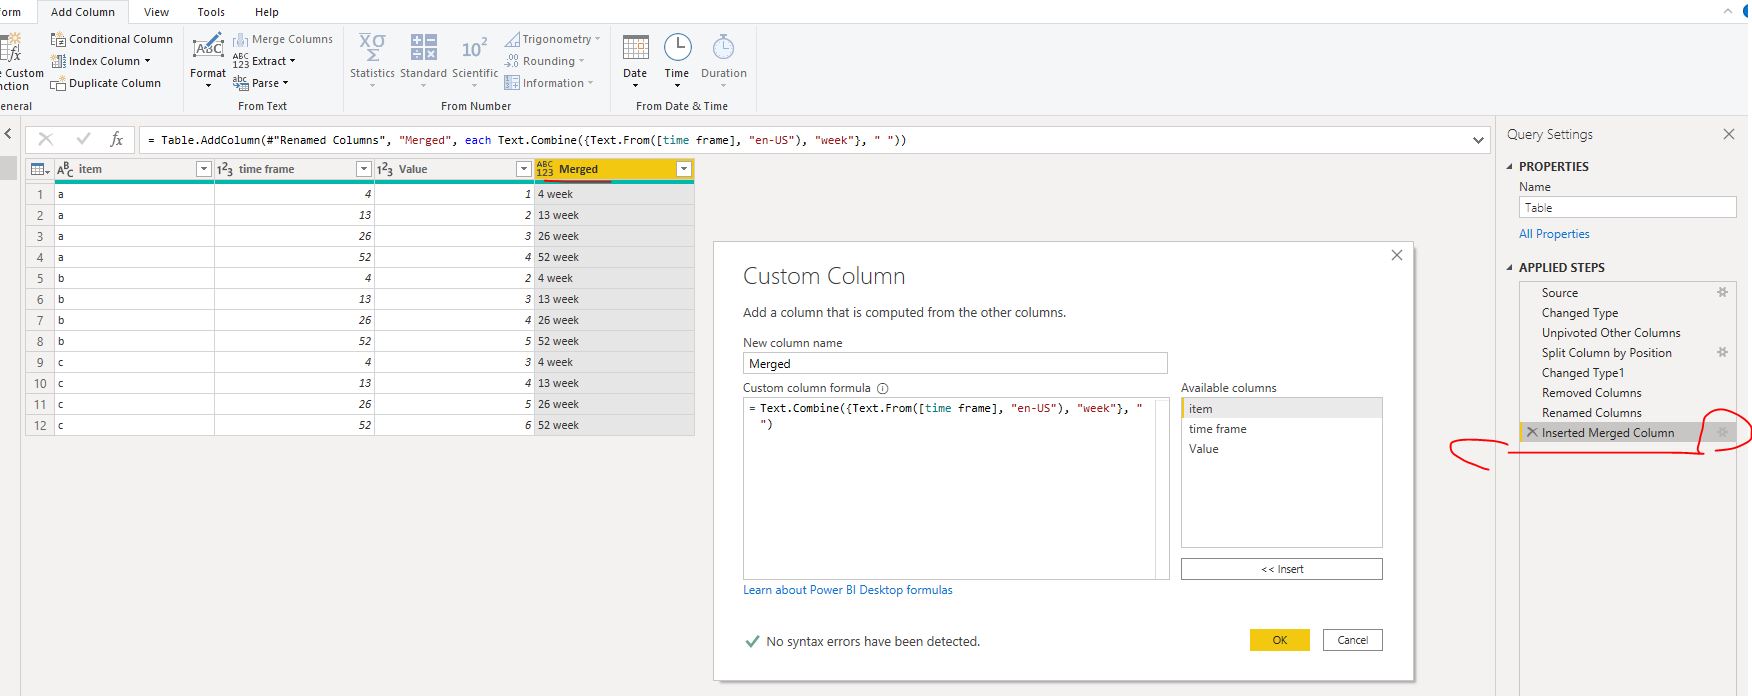Expand the Queries pane chevron
The width and height of the screenshot is (1752, 696).
(8, 134)
